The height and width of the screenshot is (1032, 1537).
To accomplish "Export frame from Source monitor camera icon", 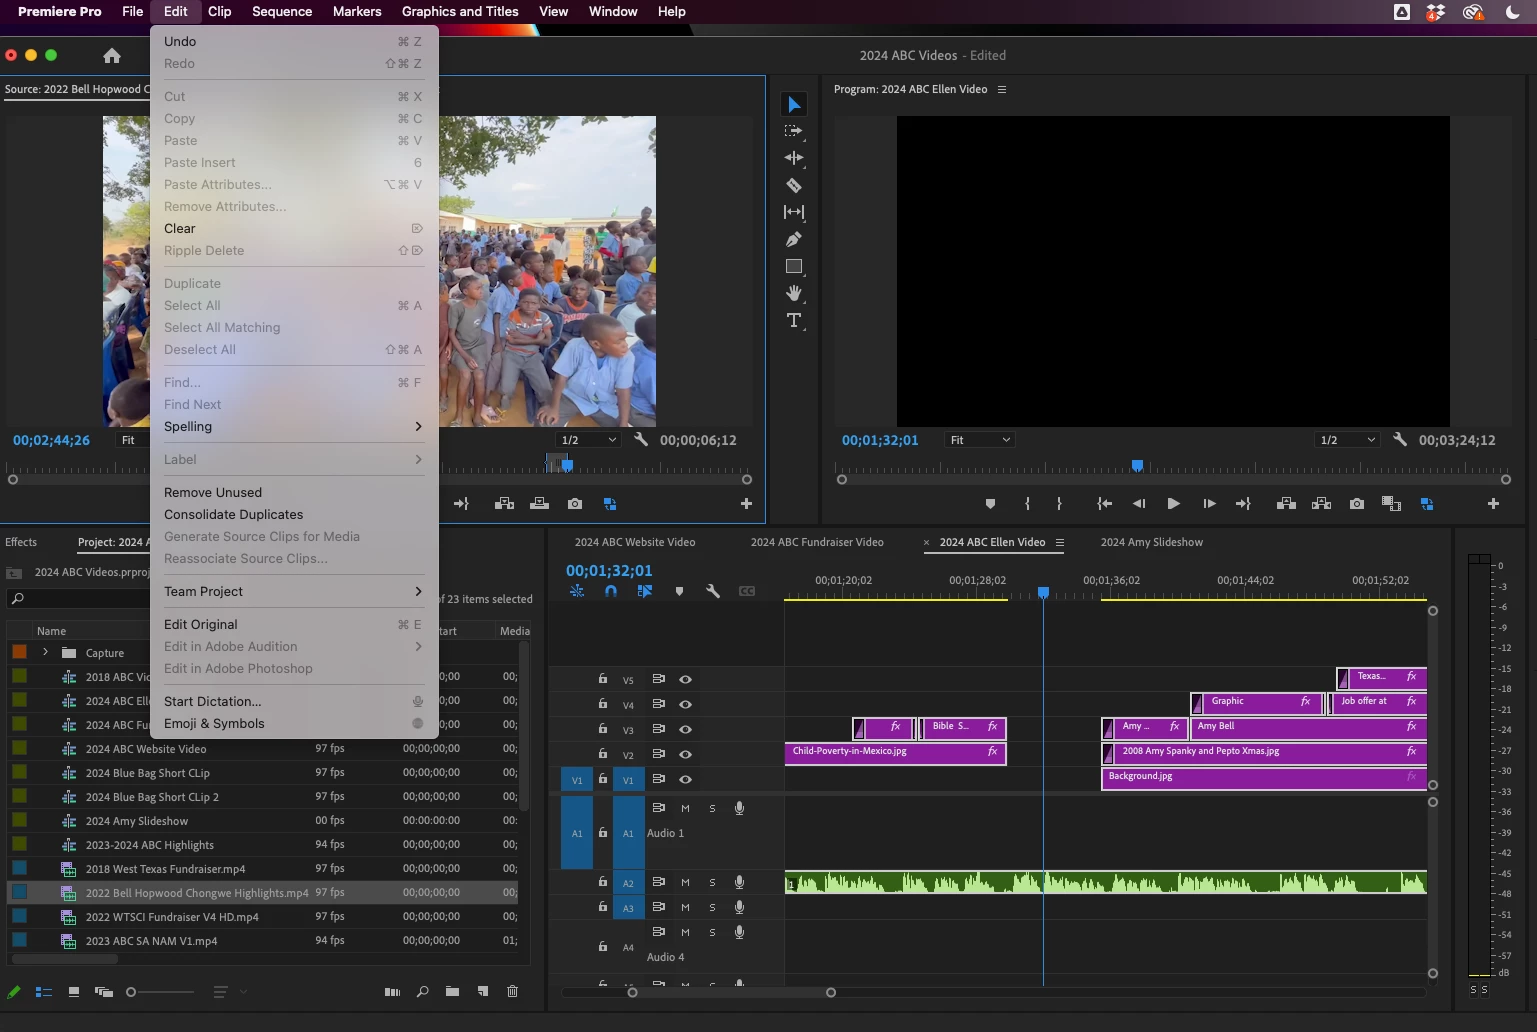I will pyautogui.click(x=574, y=504).
